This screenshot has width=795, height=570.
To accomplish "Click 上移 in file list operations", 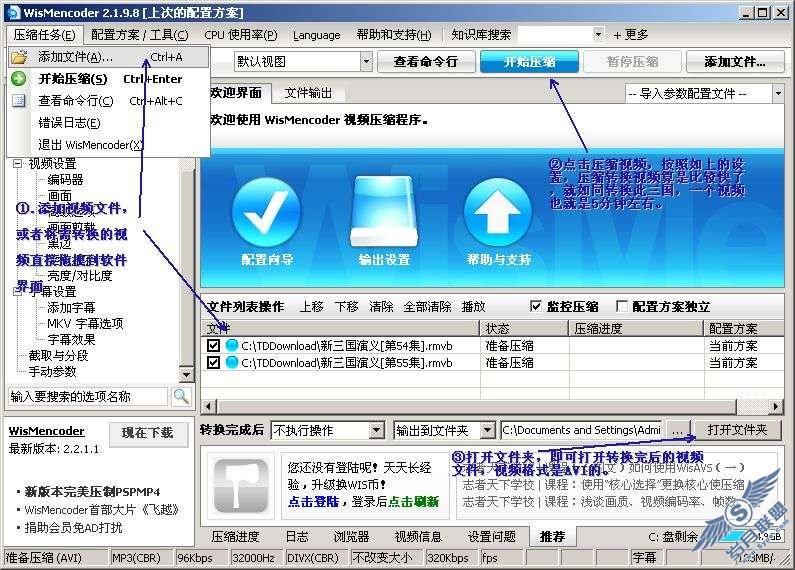I will point(311,306).
